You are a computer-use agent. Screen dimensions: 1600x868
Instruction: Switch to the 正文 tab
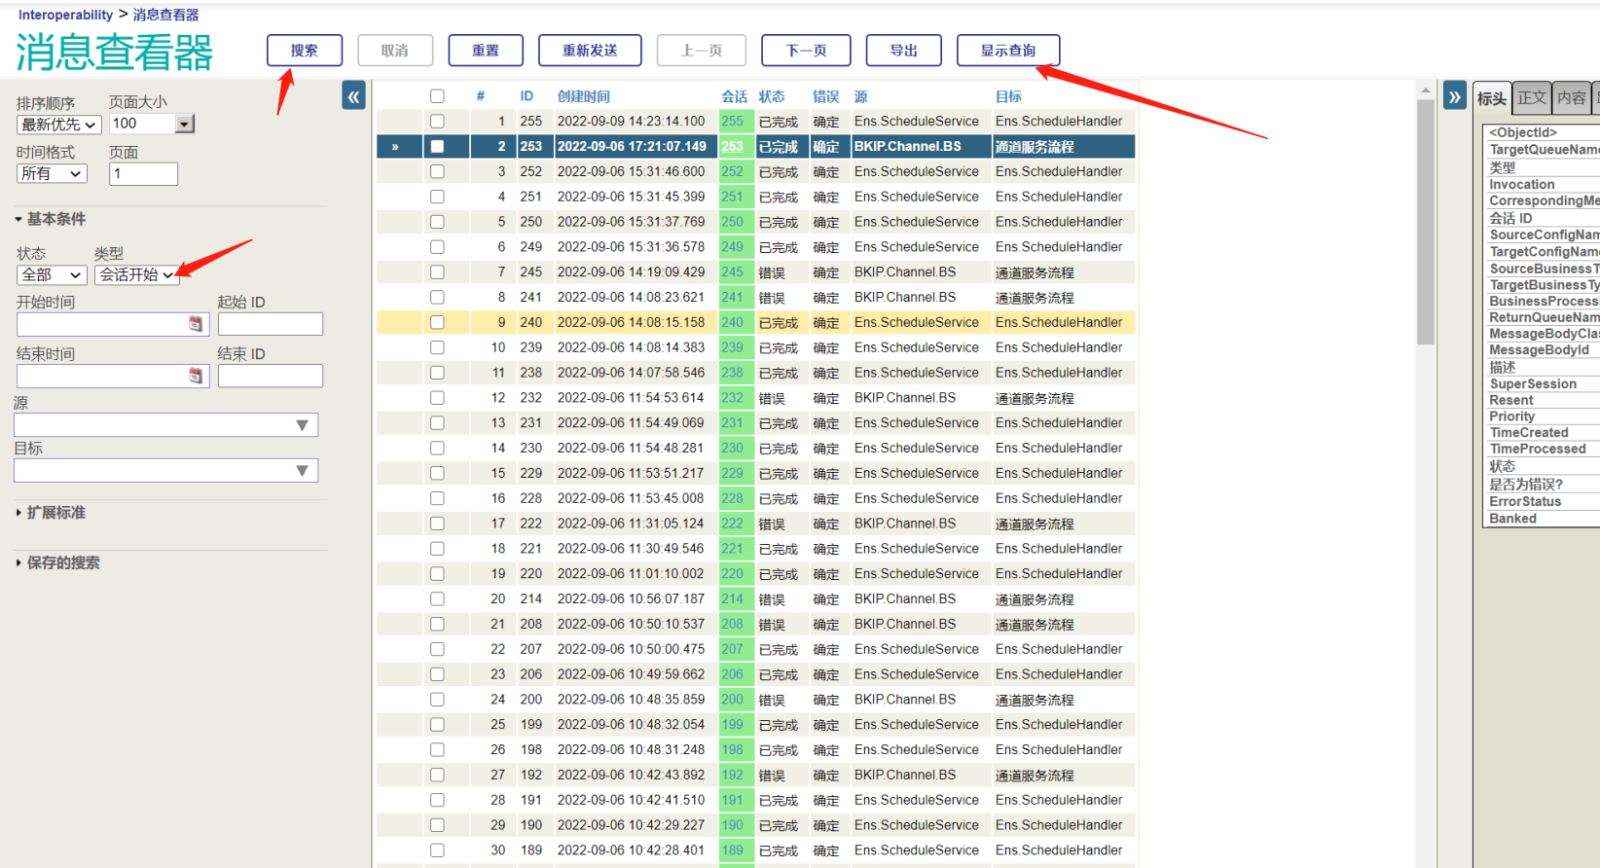click(x=1531, y=97)
